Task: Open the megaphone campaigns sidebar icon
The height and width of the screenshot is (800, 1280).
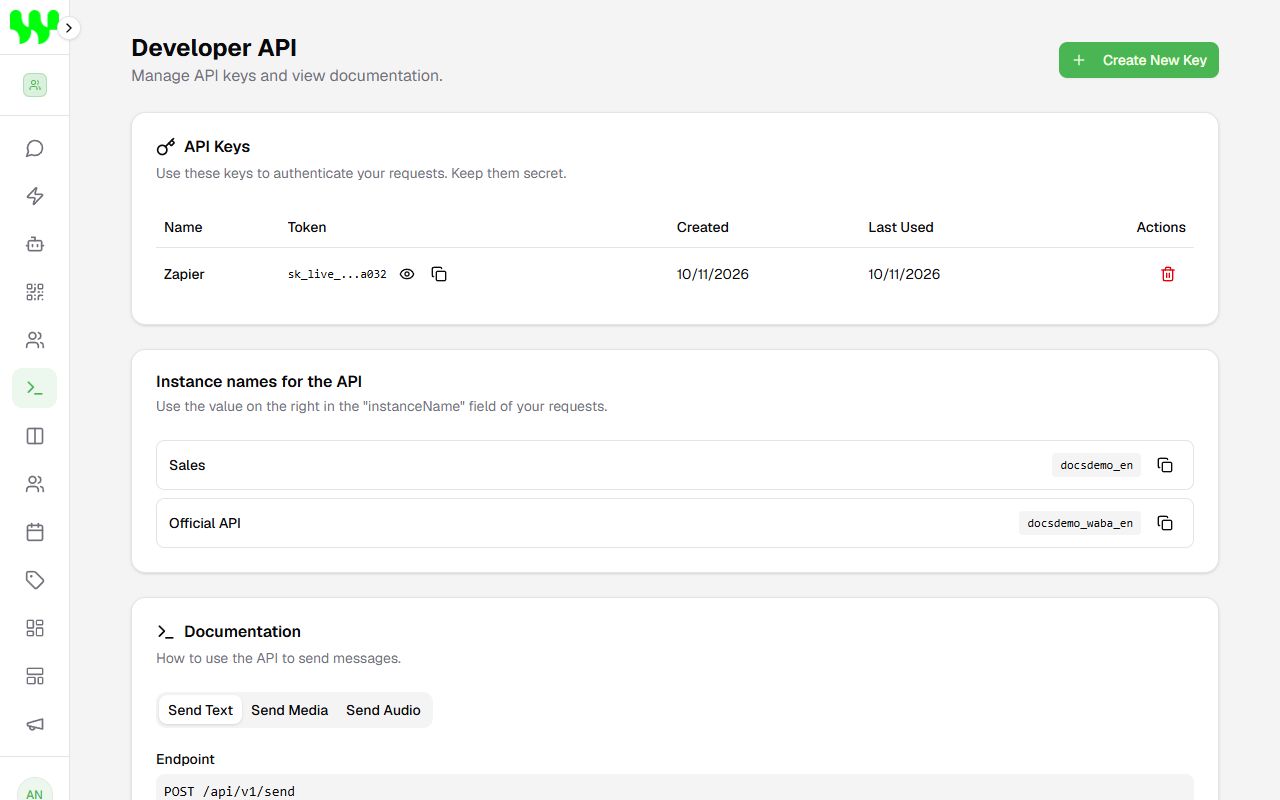Action: [x=35, y=724]
